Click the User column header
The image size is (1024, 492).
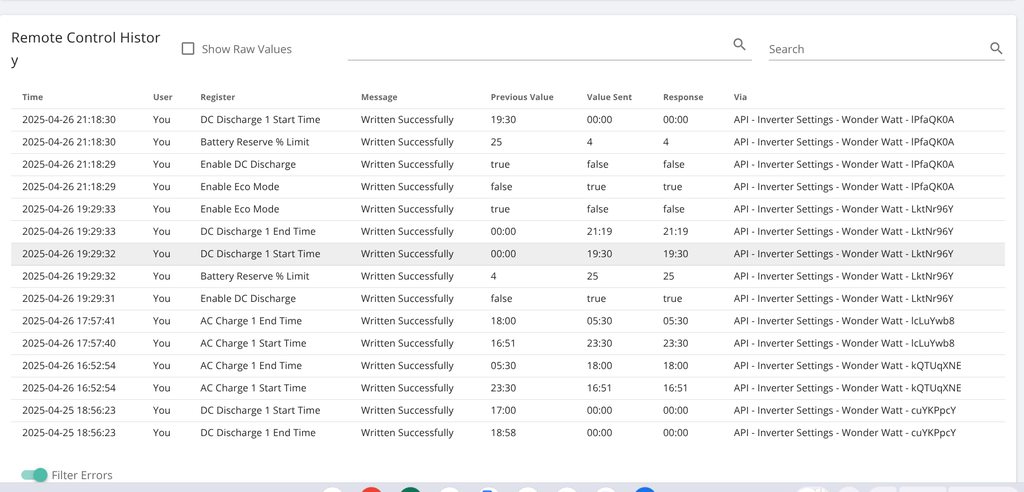click(162, 97)
